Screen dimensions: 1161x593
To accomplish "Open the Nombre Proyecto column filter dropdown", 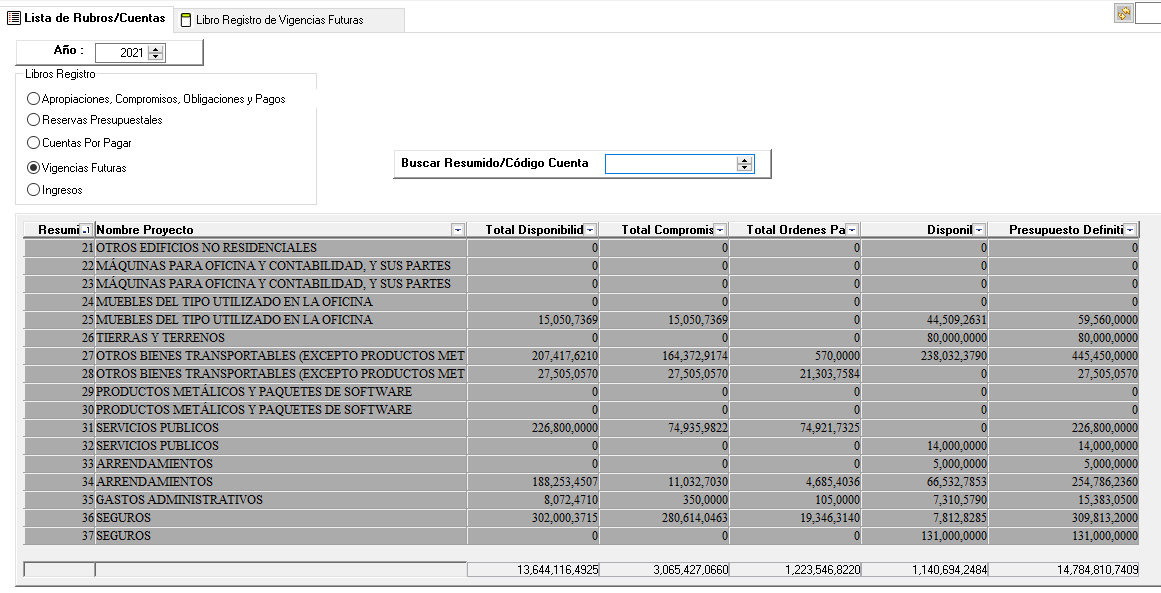I will coord(458,230).
